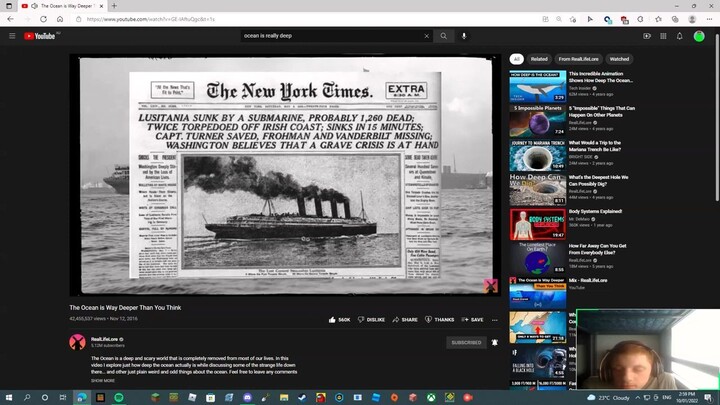Go to the browser home page
Viewport: 720px width, 405px height.
coord(60,19)
